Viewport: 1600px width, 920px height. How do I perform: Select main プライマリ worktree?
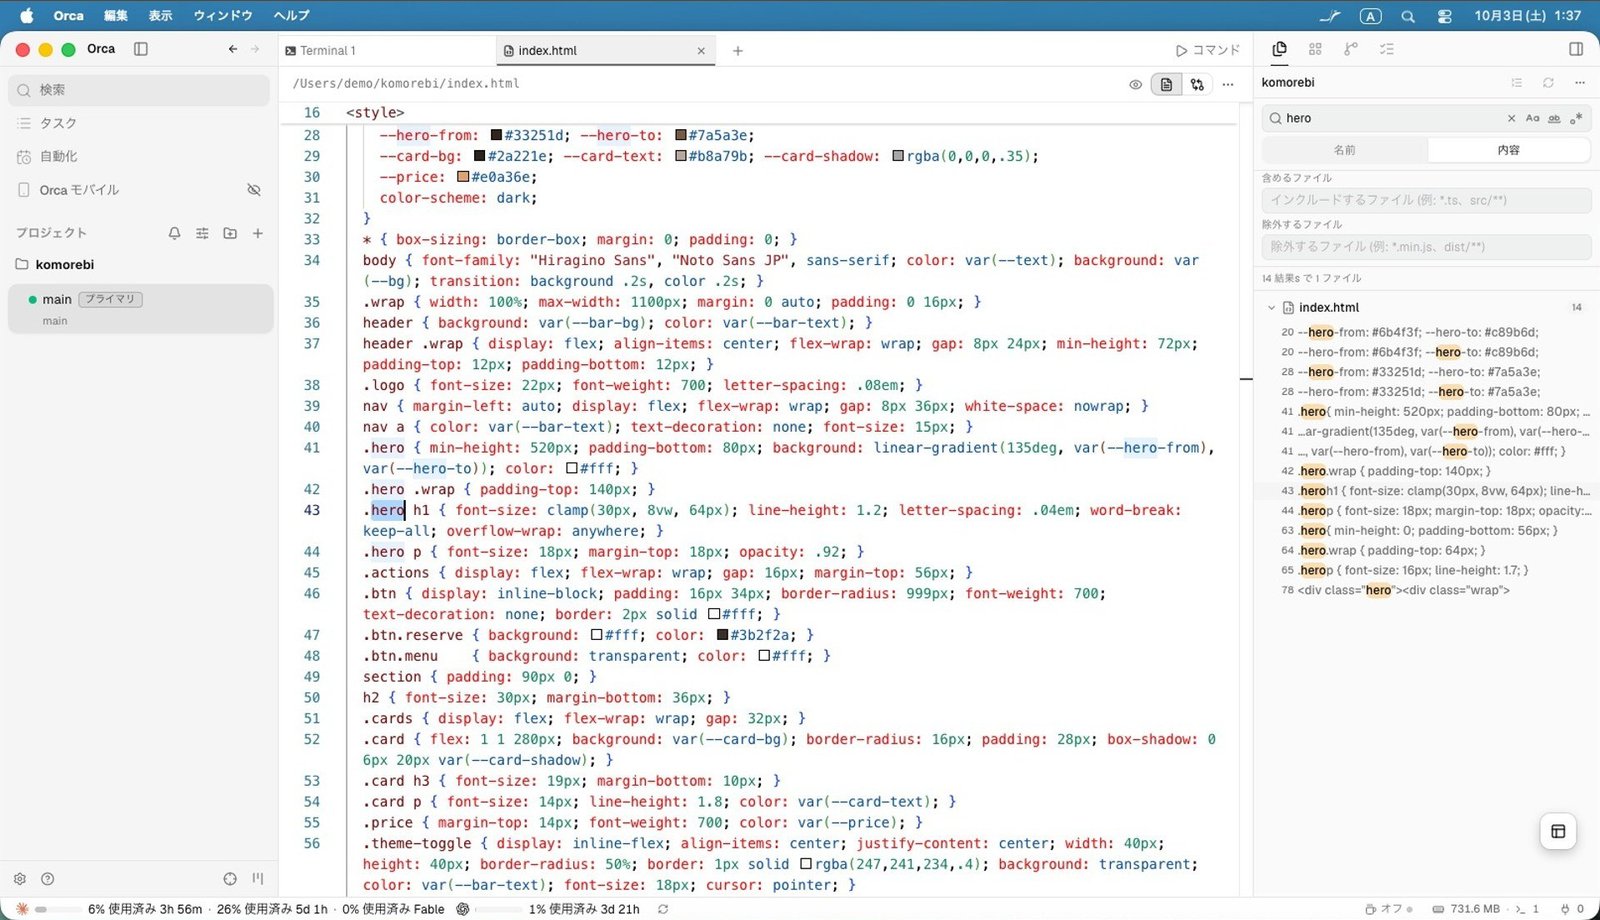point(140,309)
